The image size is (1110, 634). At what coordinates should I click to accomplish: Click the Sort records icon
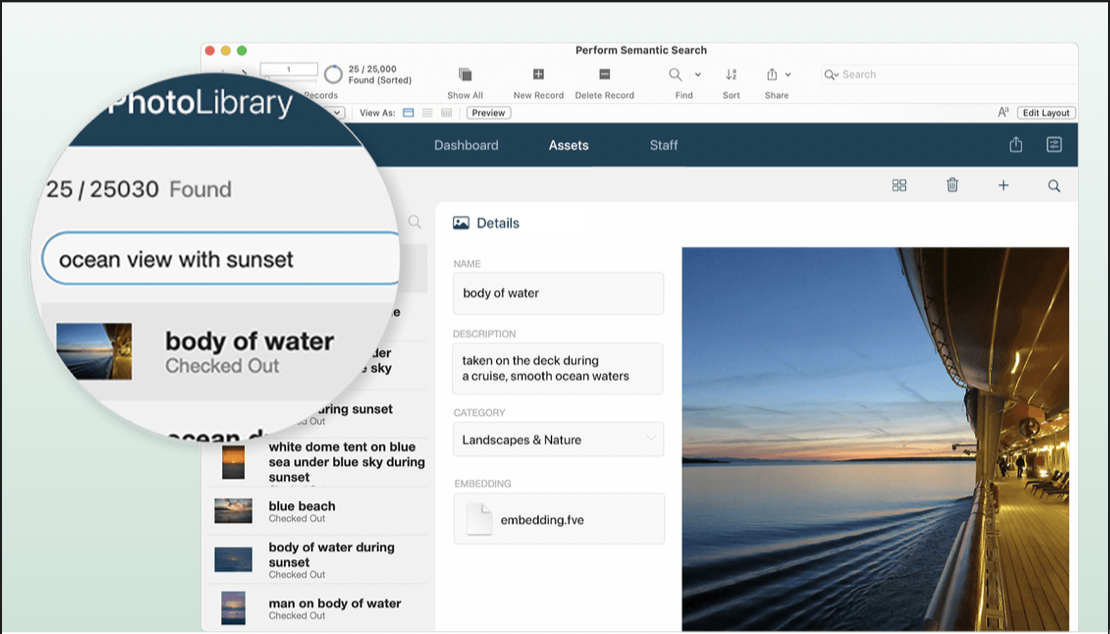731,75
